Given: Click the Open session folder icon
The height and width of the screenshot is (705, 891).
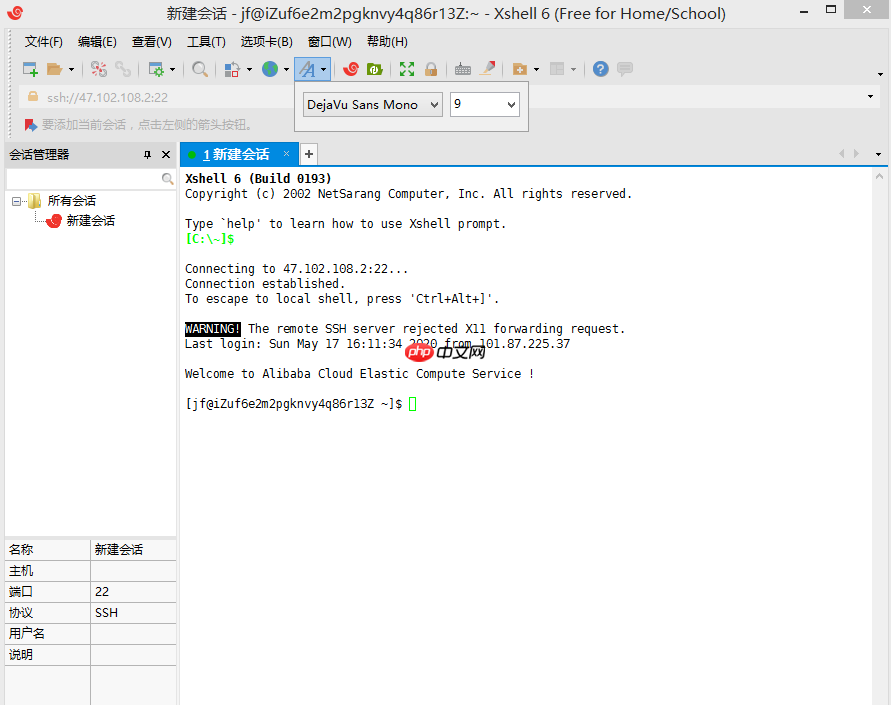Looking at the screenshot, I should point(55,69).
